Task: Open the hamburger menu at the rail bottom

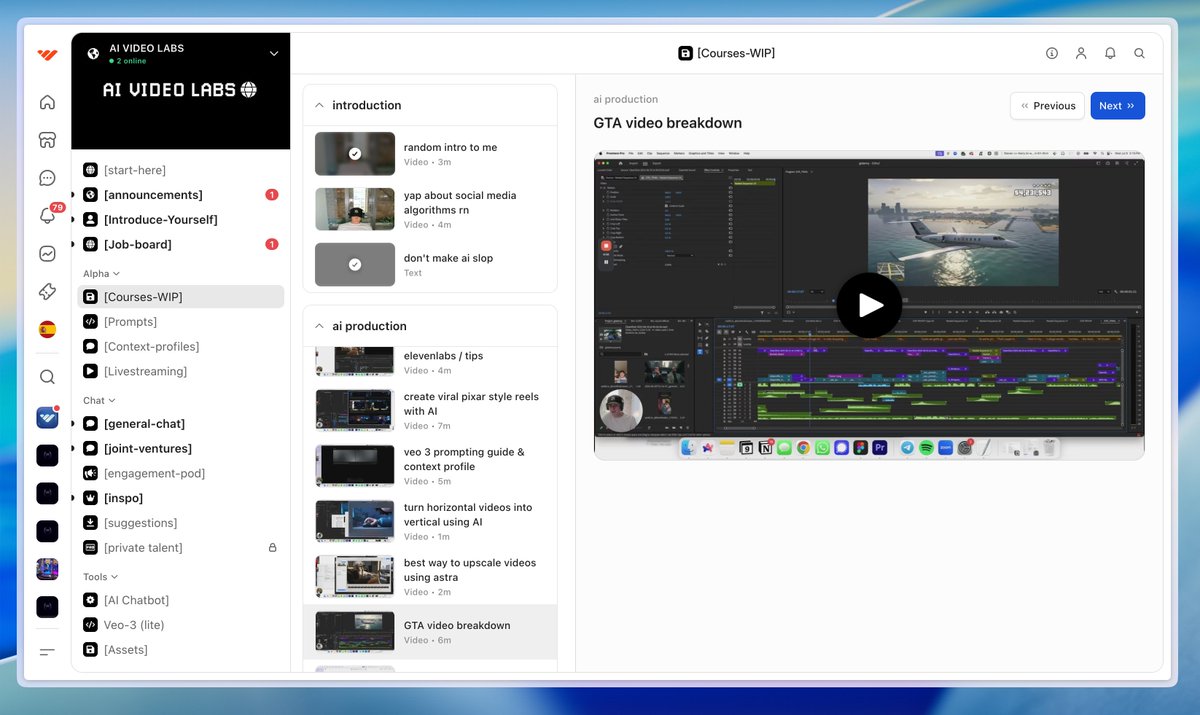Action: click(x=47, y=652)
